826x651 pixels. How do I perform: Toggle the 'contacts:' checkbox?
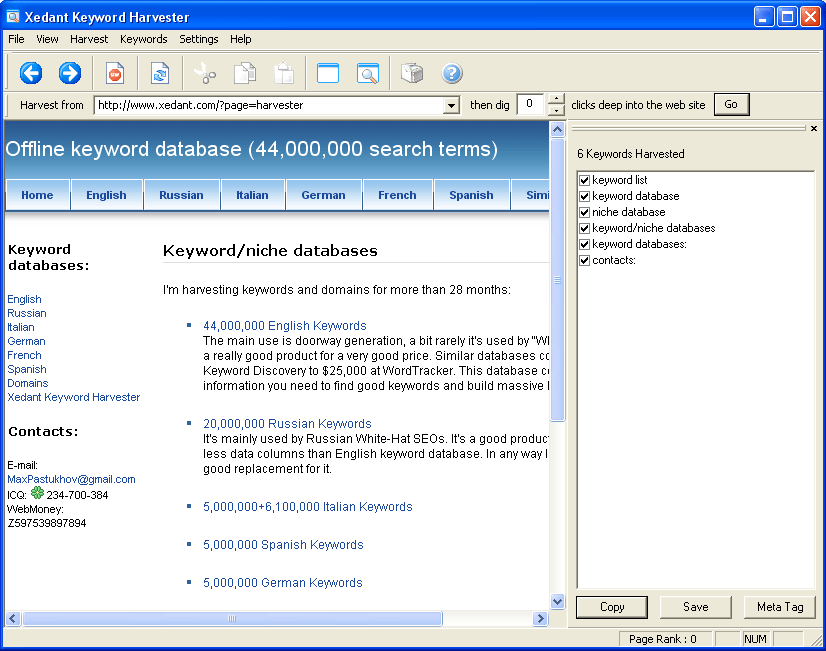point(584,260)
